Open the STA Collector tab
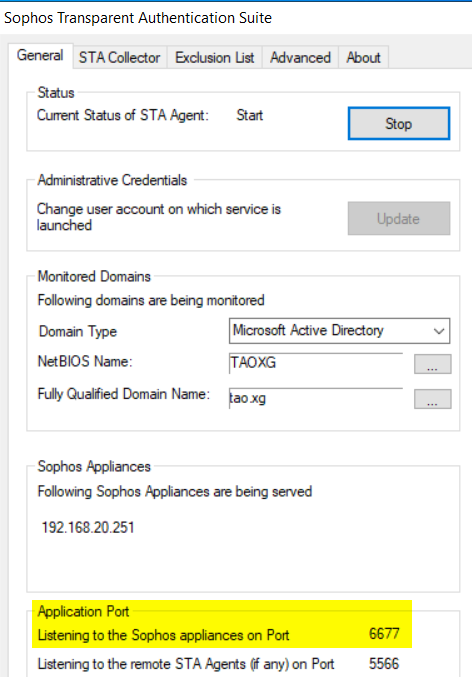The image size is (472, 677). pyautogui.click(x=119, y=57)
